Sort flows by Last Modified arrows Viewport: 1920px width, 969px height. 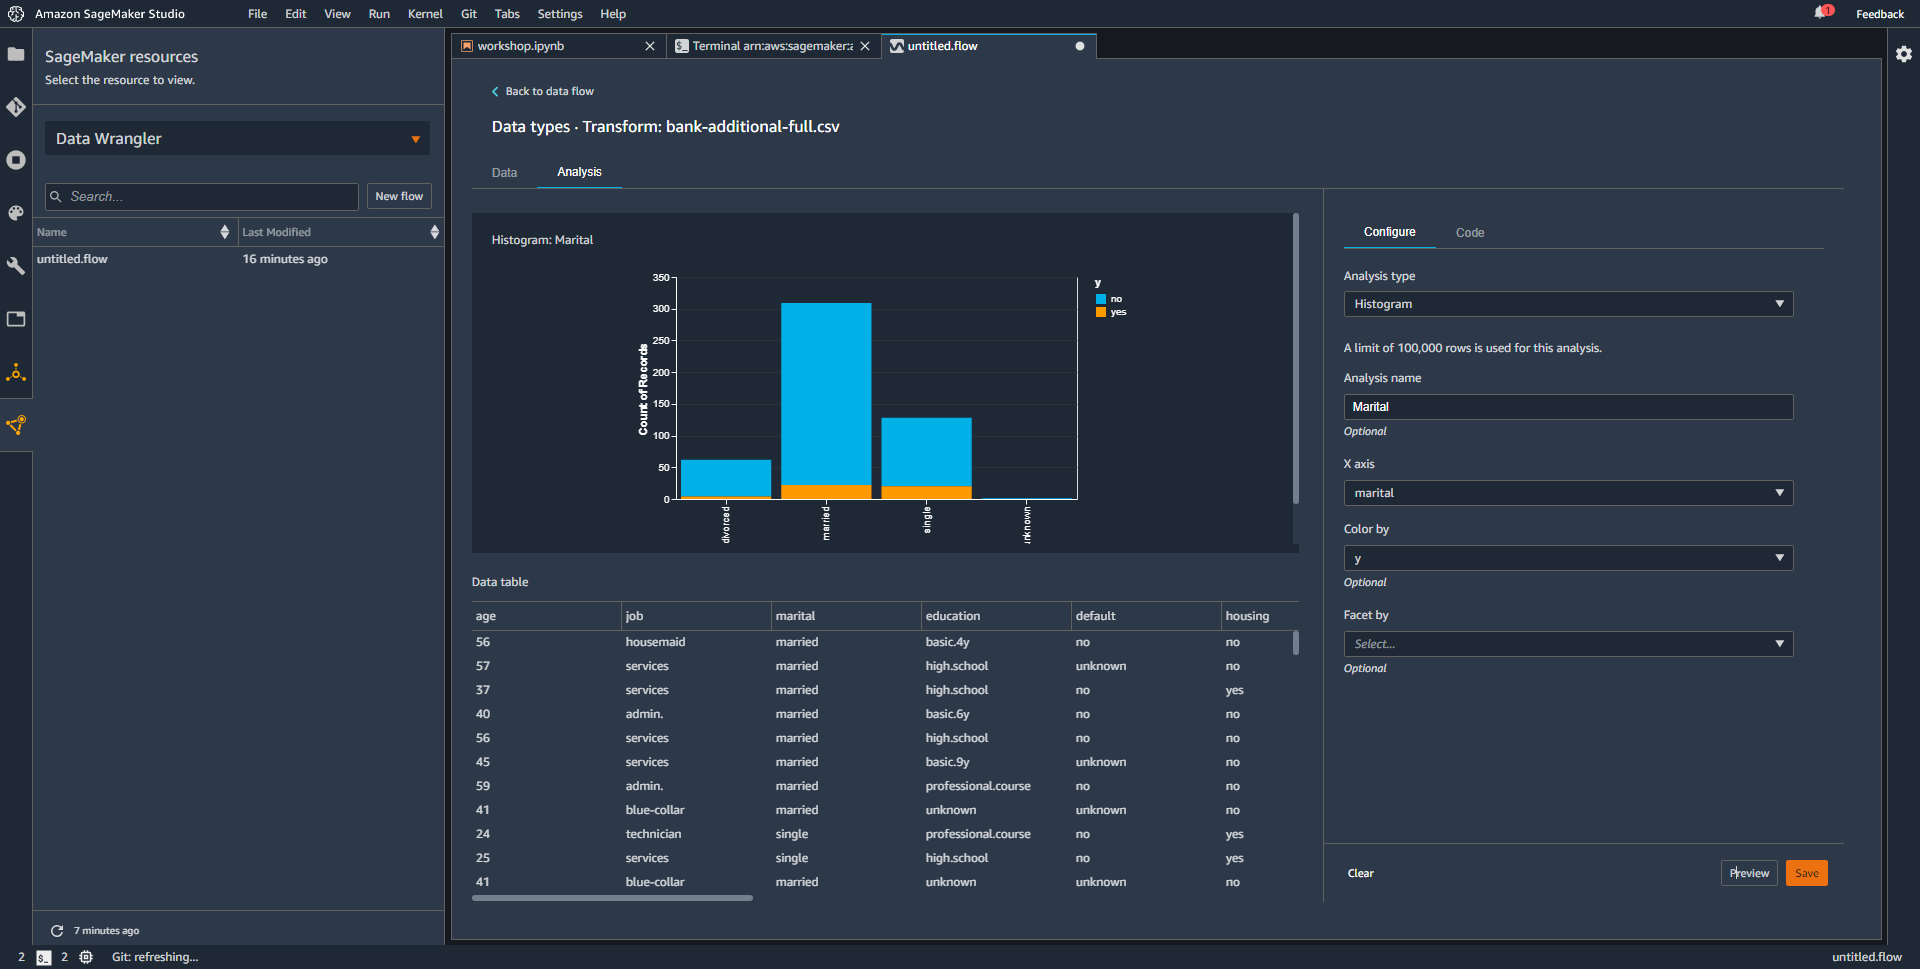click(434, 232)
